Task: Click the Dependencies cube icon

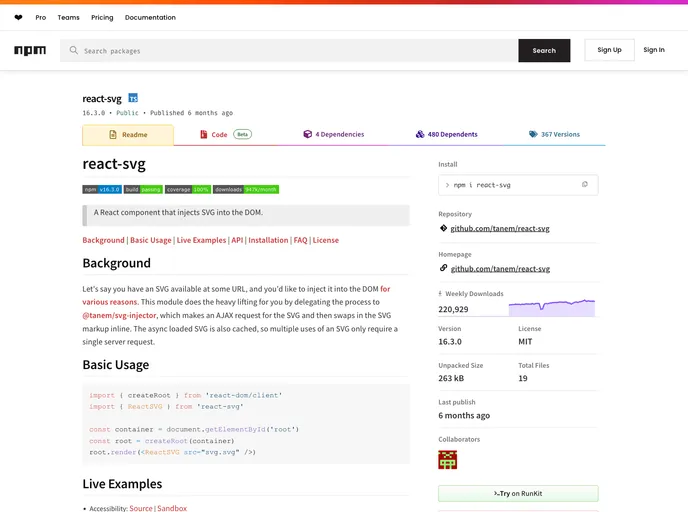Action: [x=308, y=134]
